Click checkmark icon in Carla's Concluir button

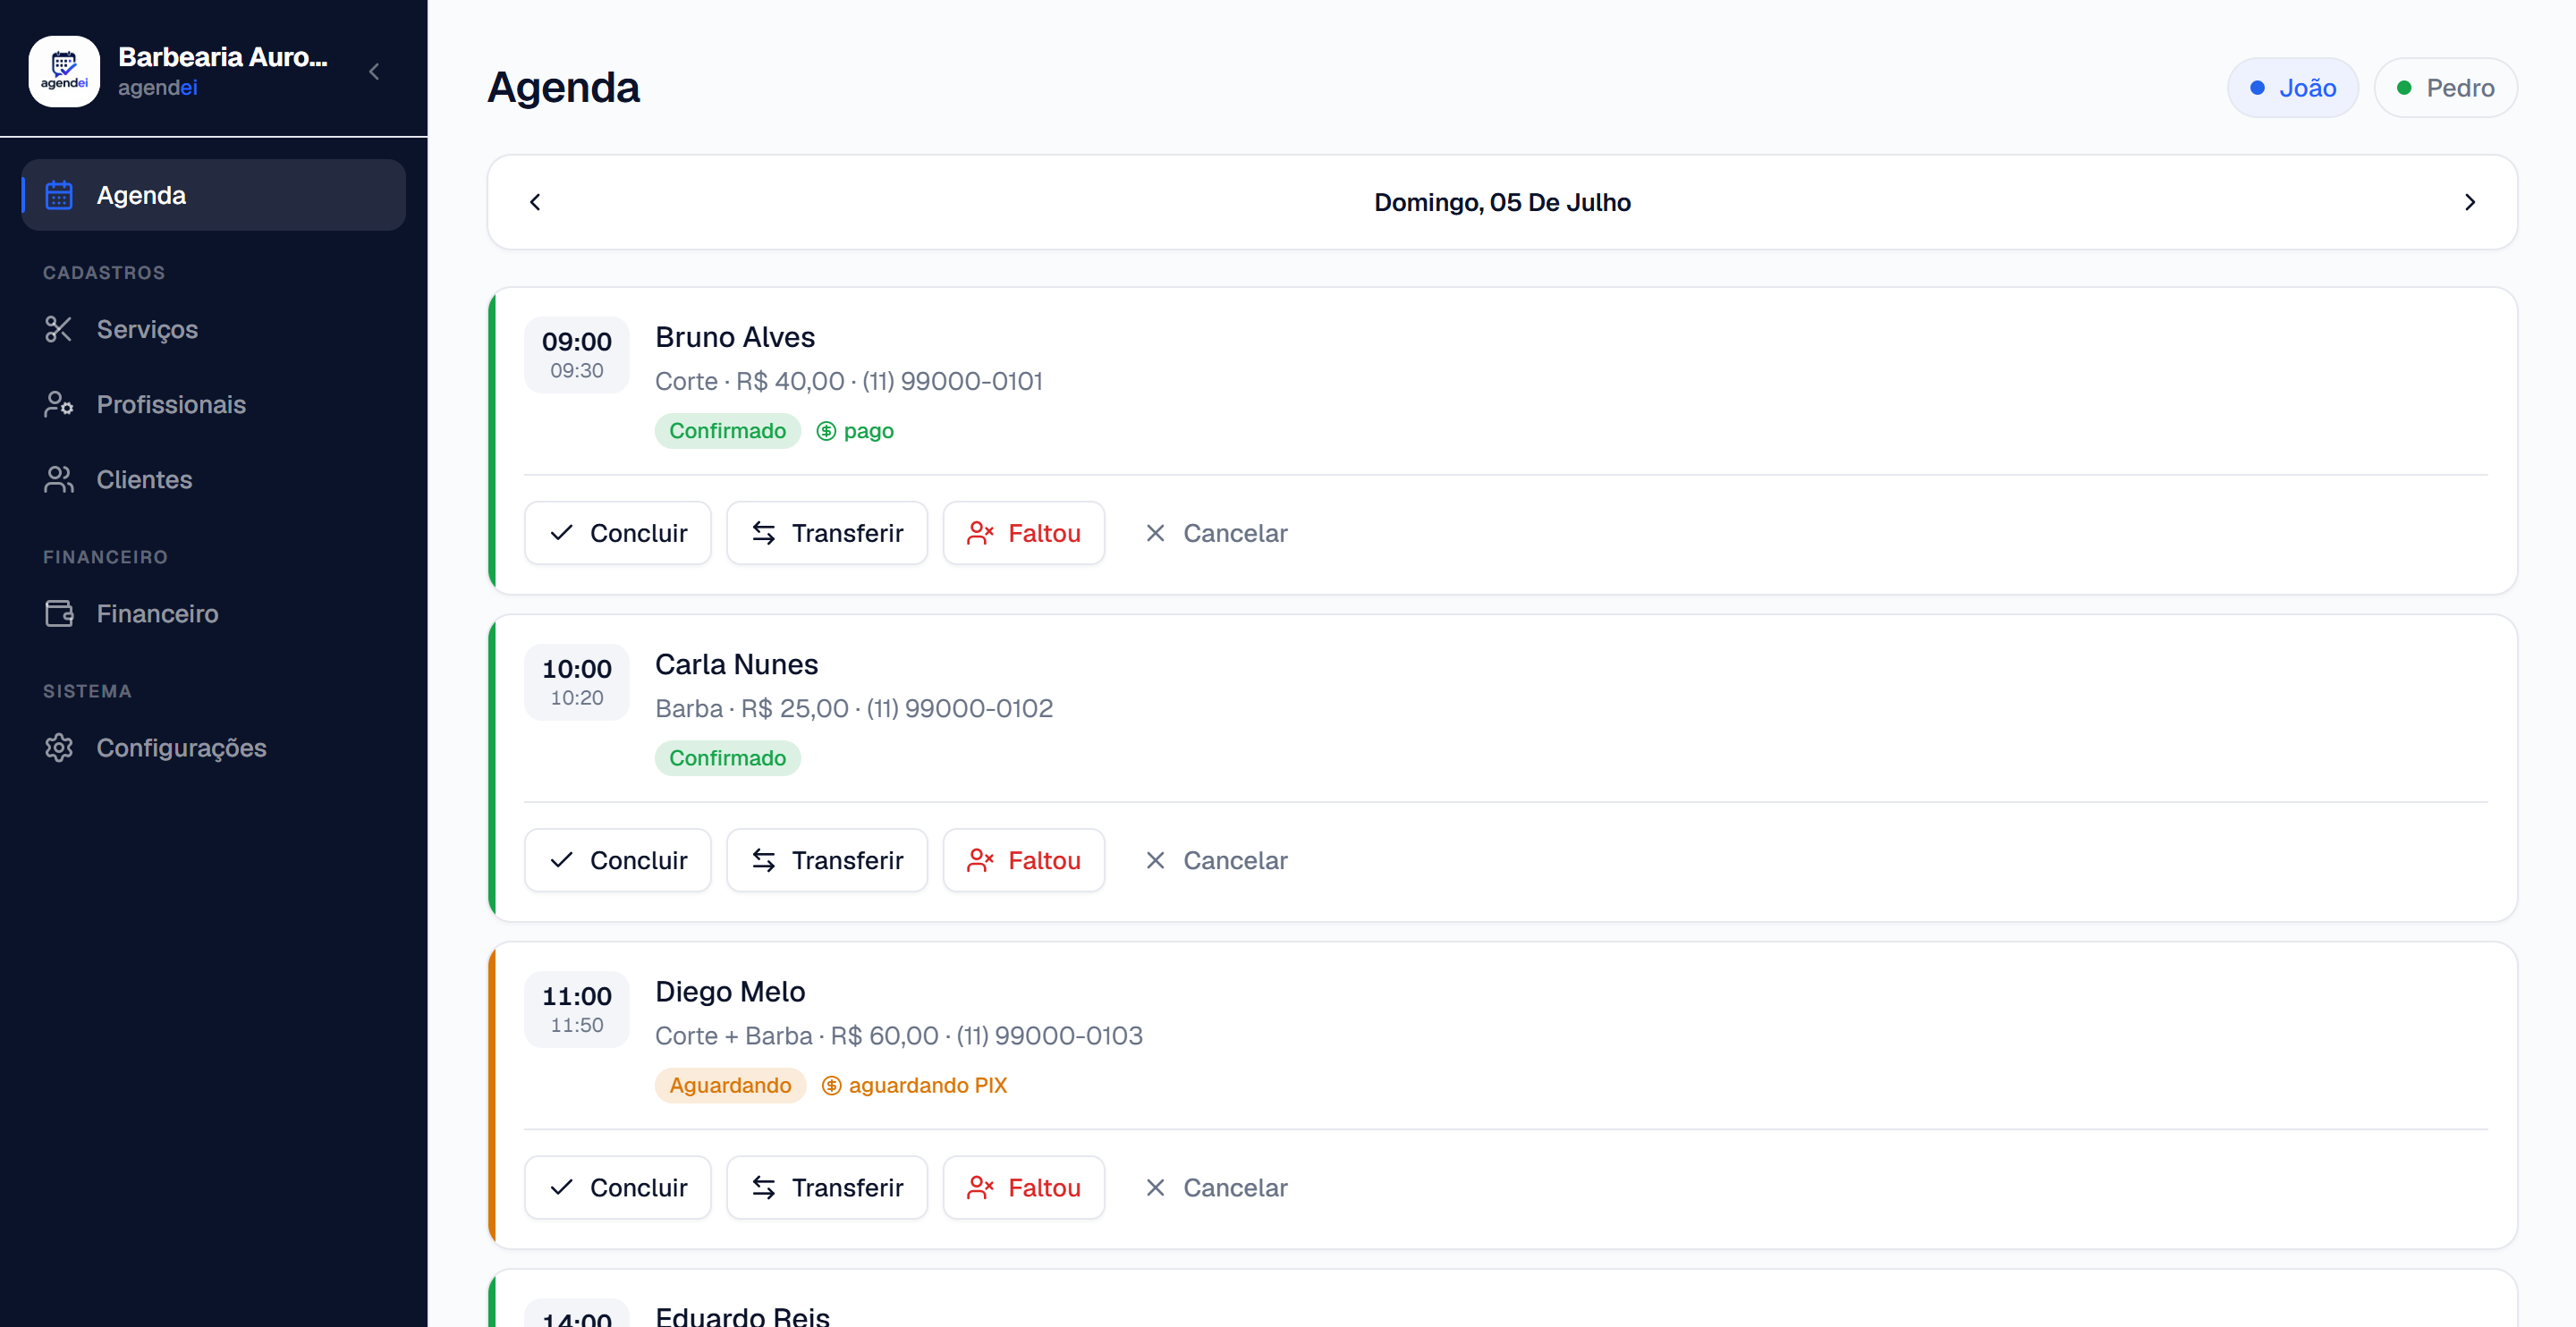[x=562, y=860]
